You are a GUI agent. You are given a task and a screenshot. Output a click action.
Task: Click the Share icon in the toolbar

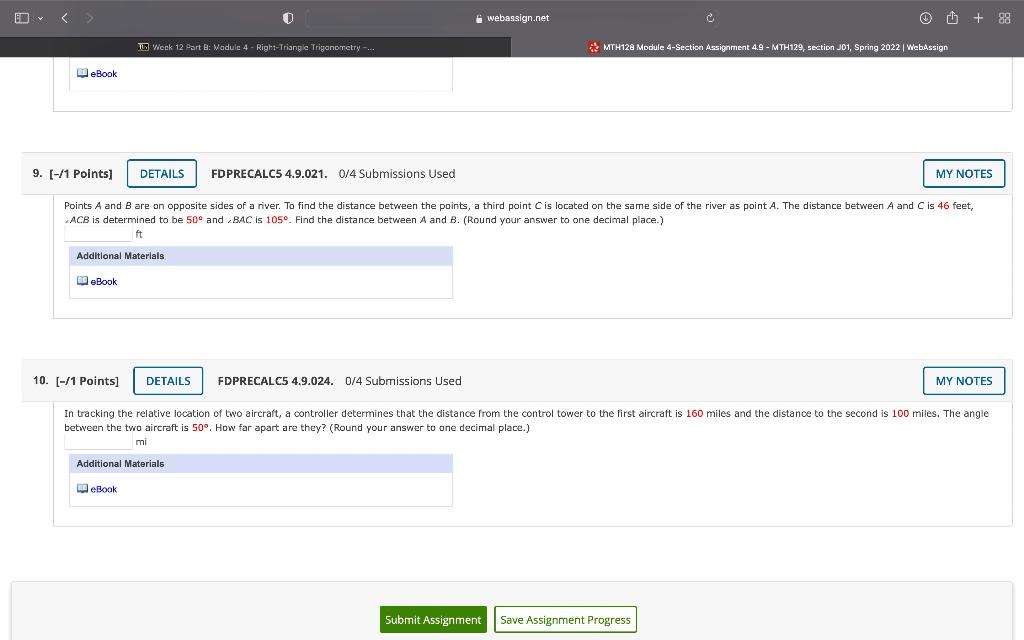950,17
